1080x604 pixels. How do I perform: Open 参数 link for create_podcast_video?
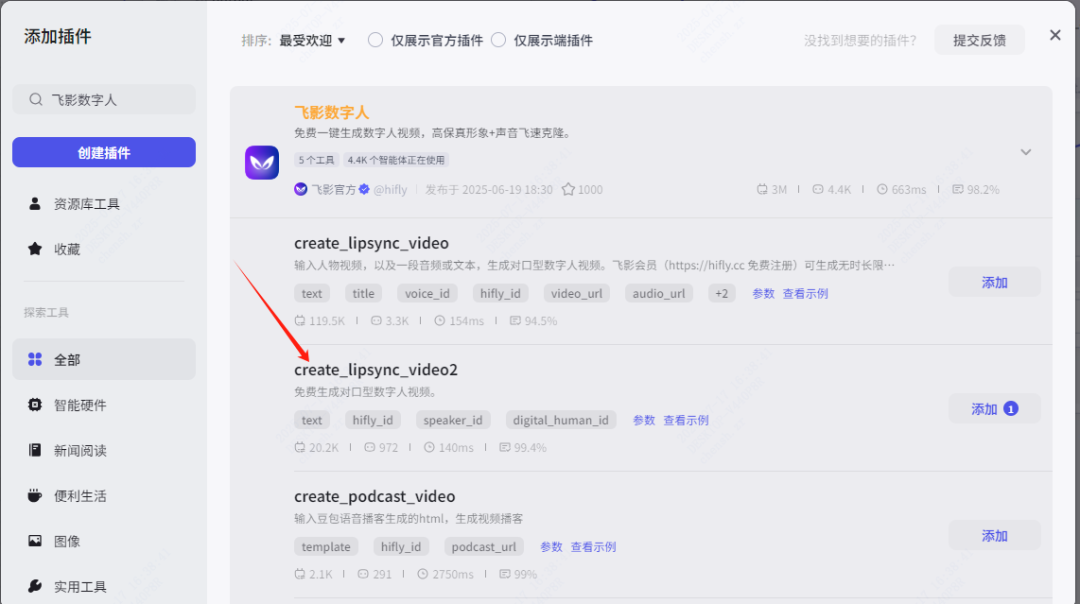[551, 547]
